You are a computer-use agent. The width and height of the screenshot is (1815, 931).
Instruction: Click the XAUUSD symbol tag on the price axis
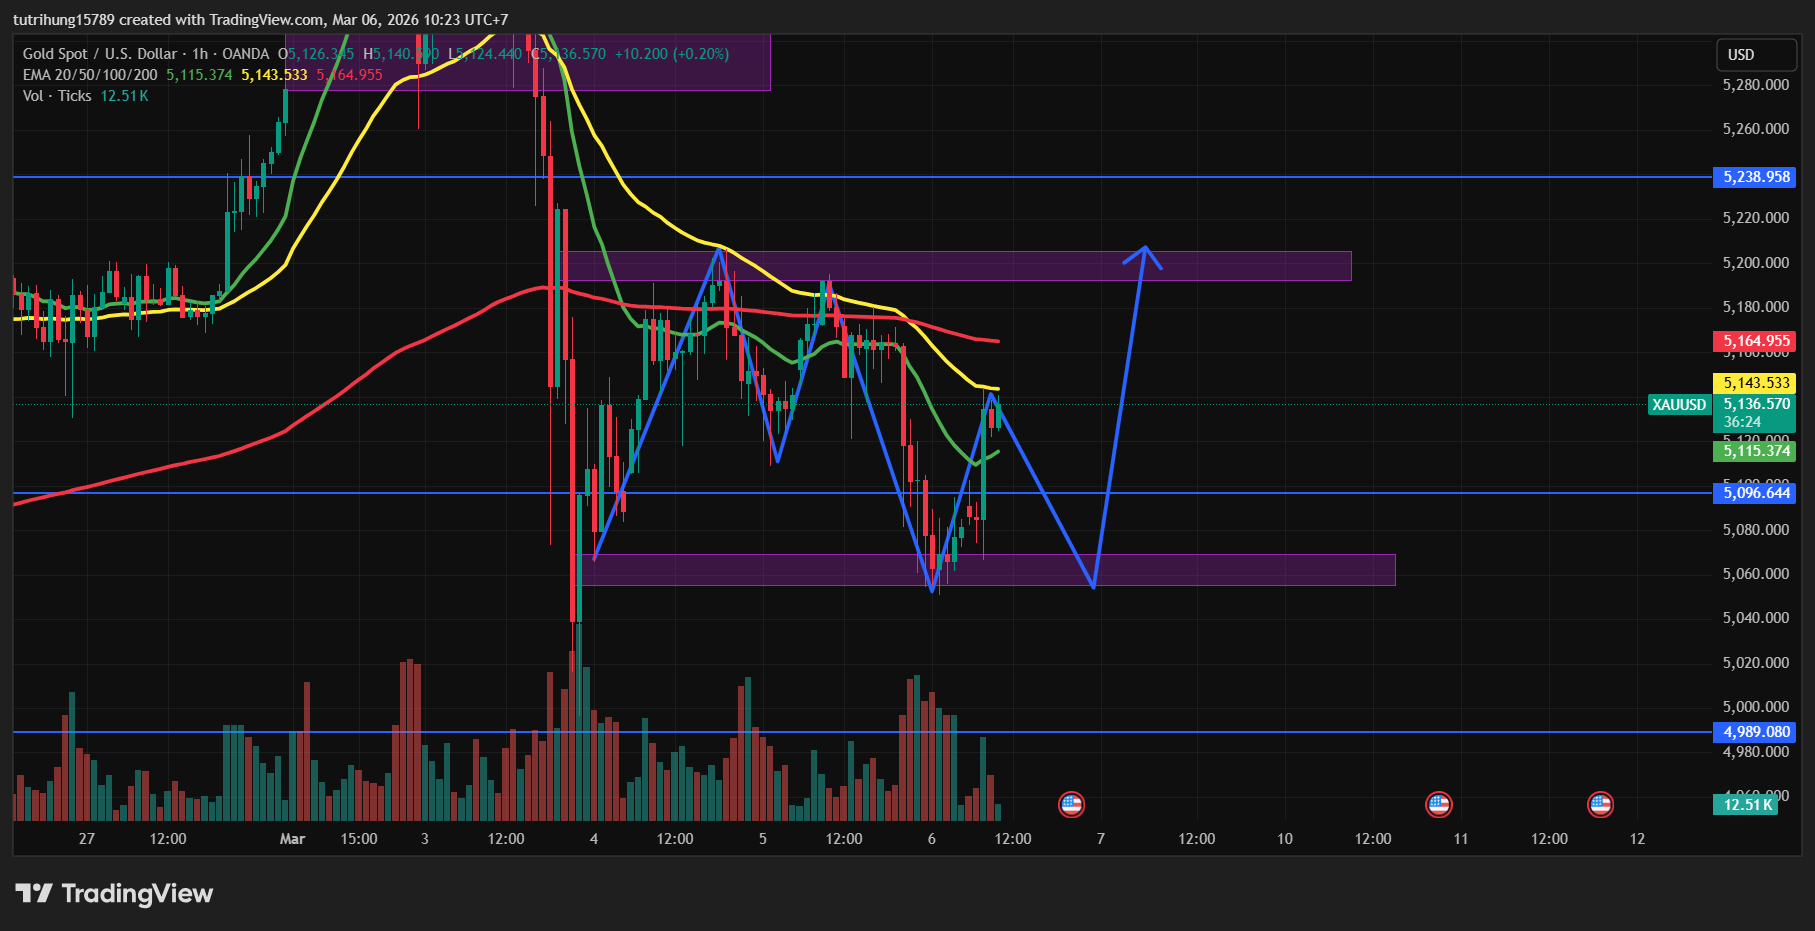pos(1679,405)
